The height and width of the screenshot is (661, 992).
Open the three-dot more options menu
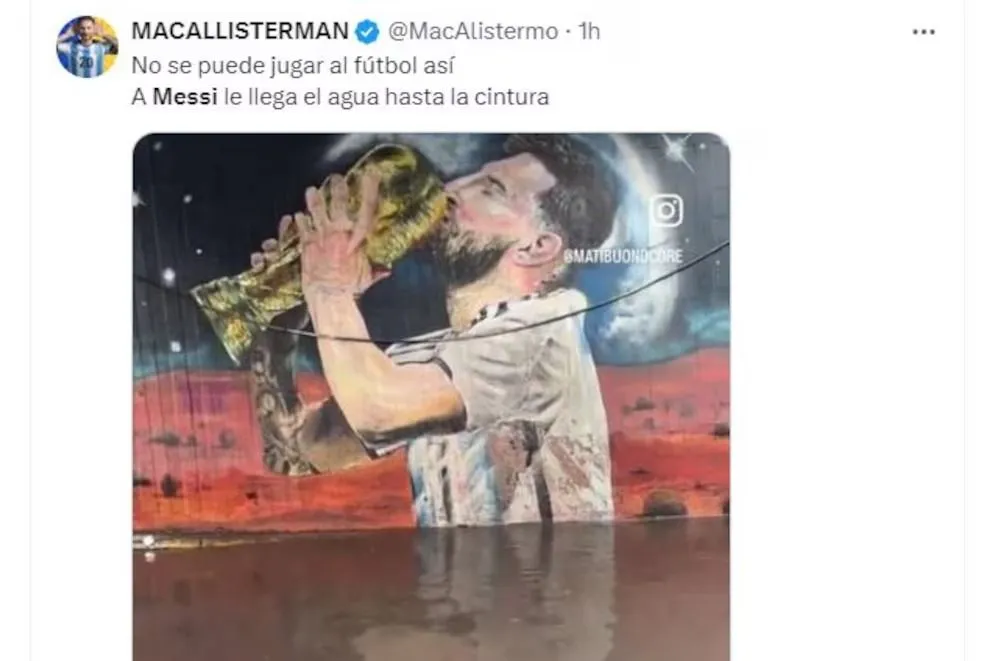tap(924, 32)
